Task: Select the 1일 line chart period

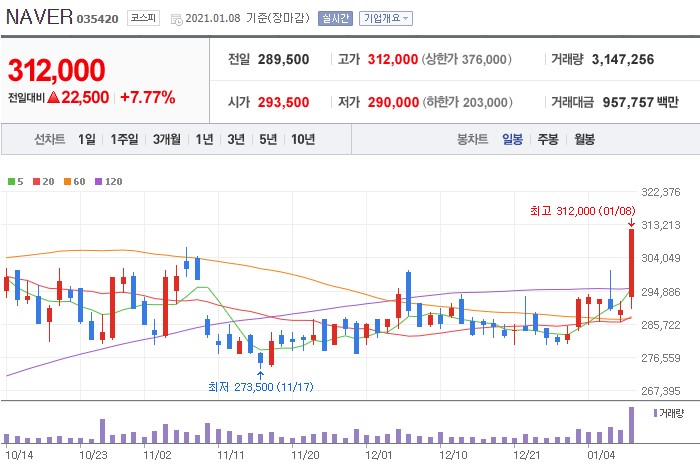Action: [x=87, y=139]
